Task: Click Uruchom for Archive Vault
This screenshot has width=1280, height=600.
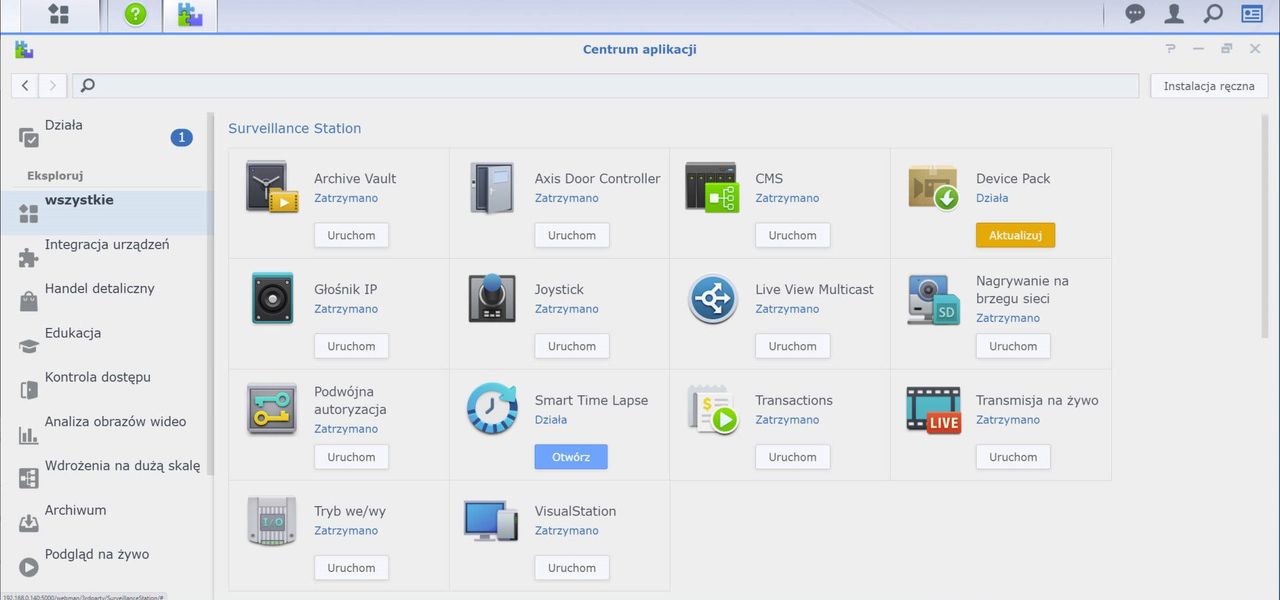Action: pyautogui.click(x=351, y=235)
